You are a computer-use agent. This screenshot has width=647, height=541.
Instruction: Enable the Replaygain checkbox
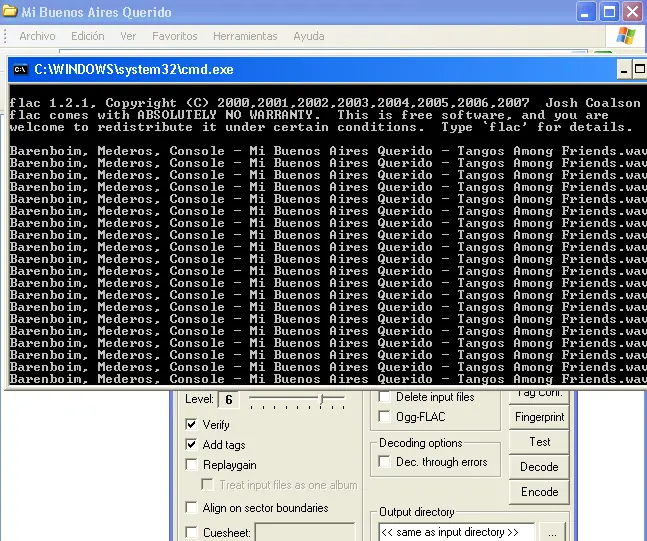pyautogui.click(x=191, y=465)
